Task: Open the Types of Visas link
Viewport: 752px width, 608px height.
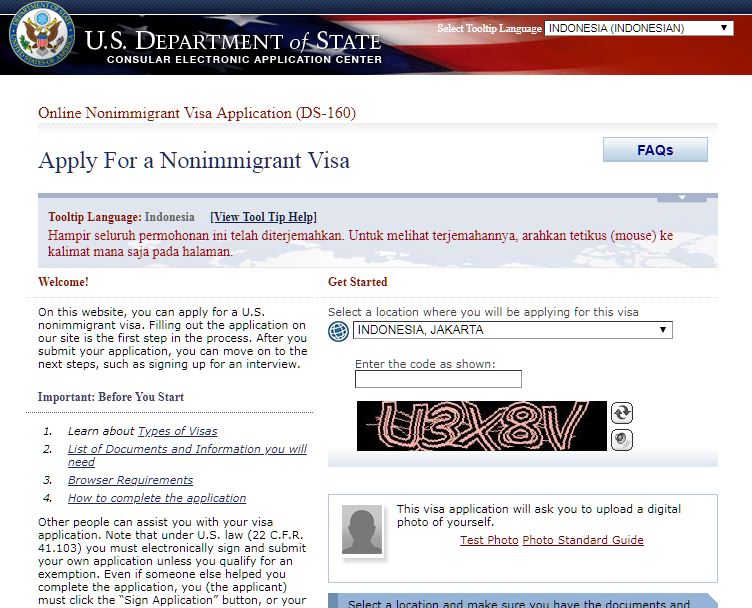Action: (177, 431)
